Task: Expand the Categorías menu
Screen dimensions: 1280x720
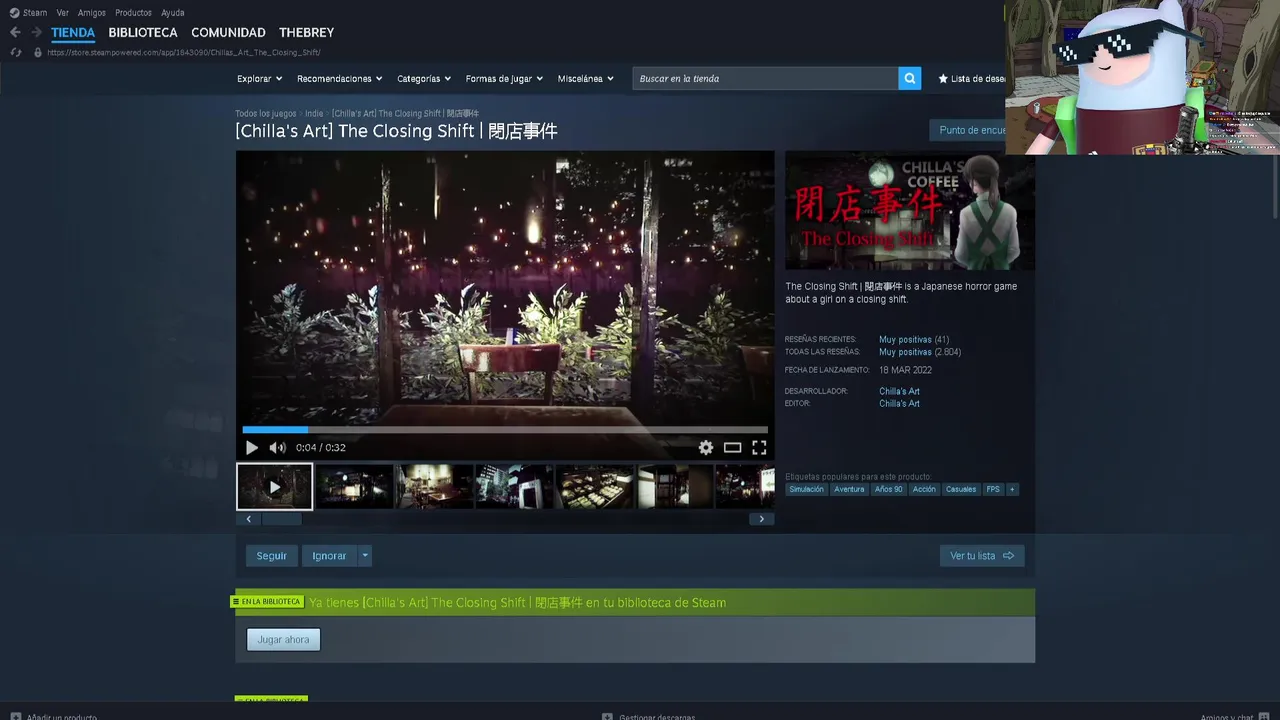Action: tap(424, 78)
